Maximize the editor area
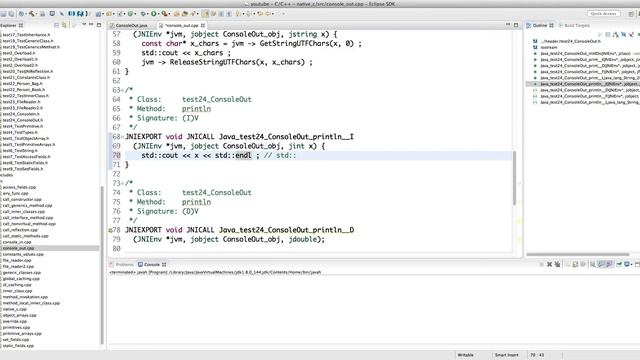The width and height of the screenshot is (640, 360). point(516,25)
